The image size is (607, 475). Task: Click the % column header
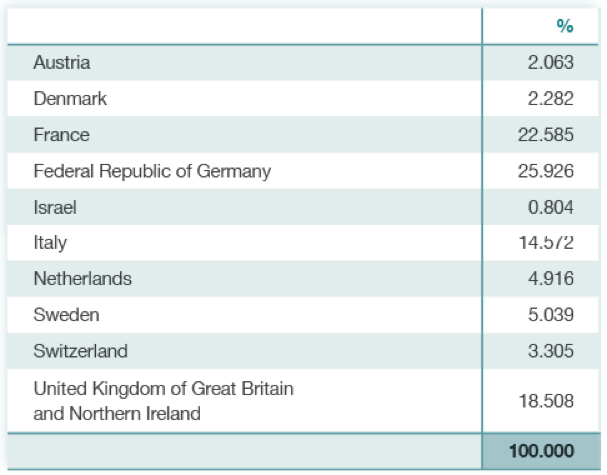point(565,26)
